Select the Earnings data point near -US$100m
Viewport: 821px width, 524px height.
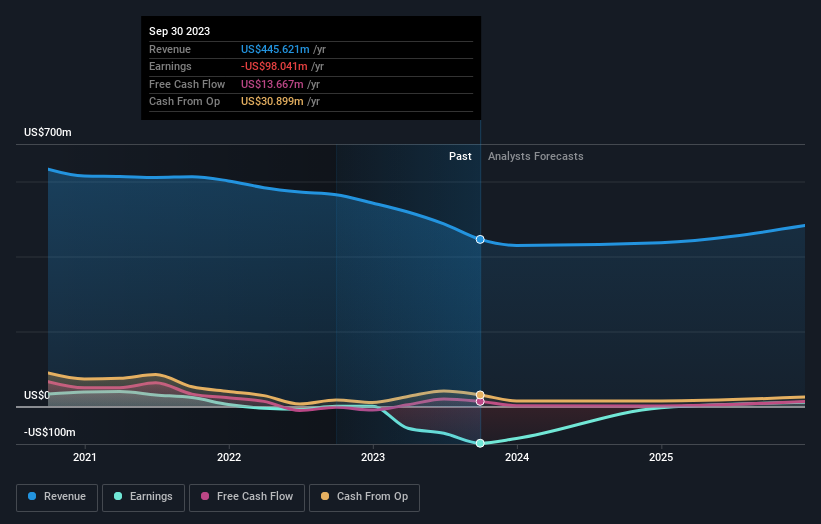coord(480,443)
